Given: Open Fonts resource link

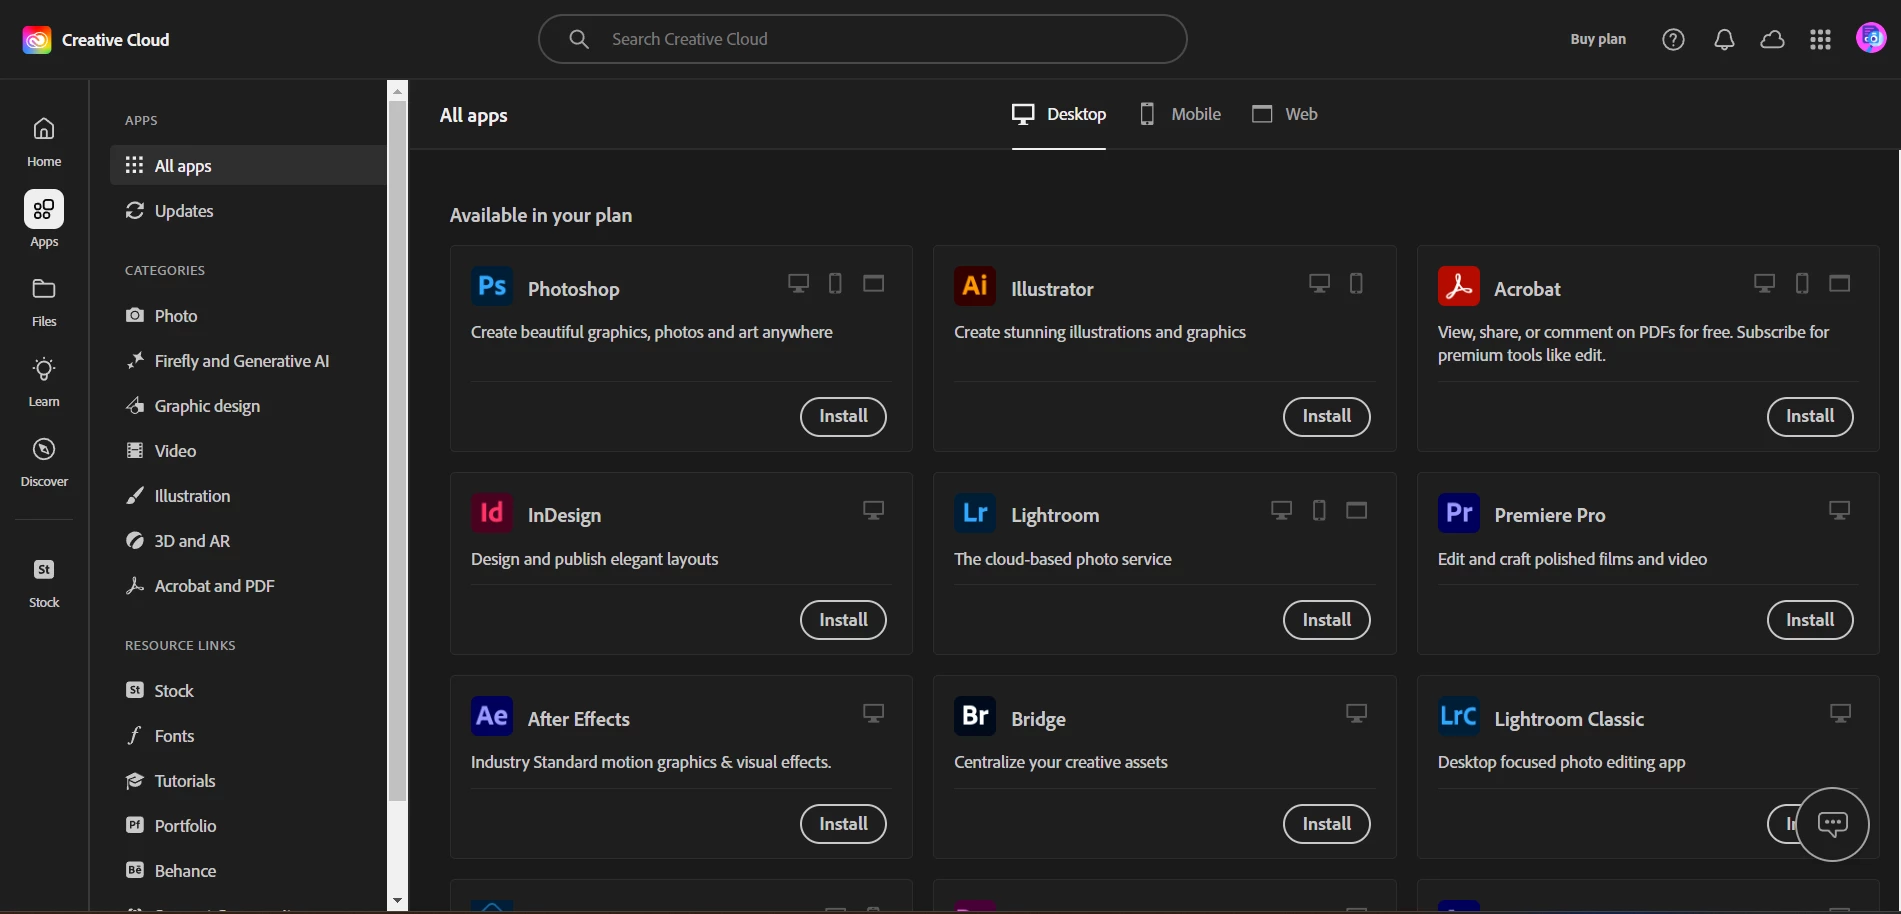Looking at the screenshot, I should tap(248, 736).
